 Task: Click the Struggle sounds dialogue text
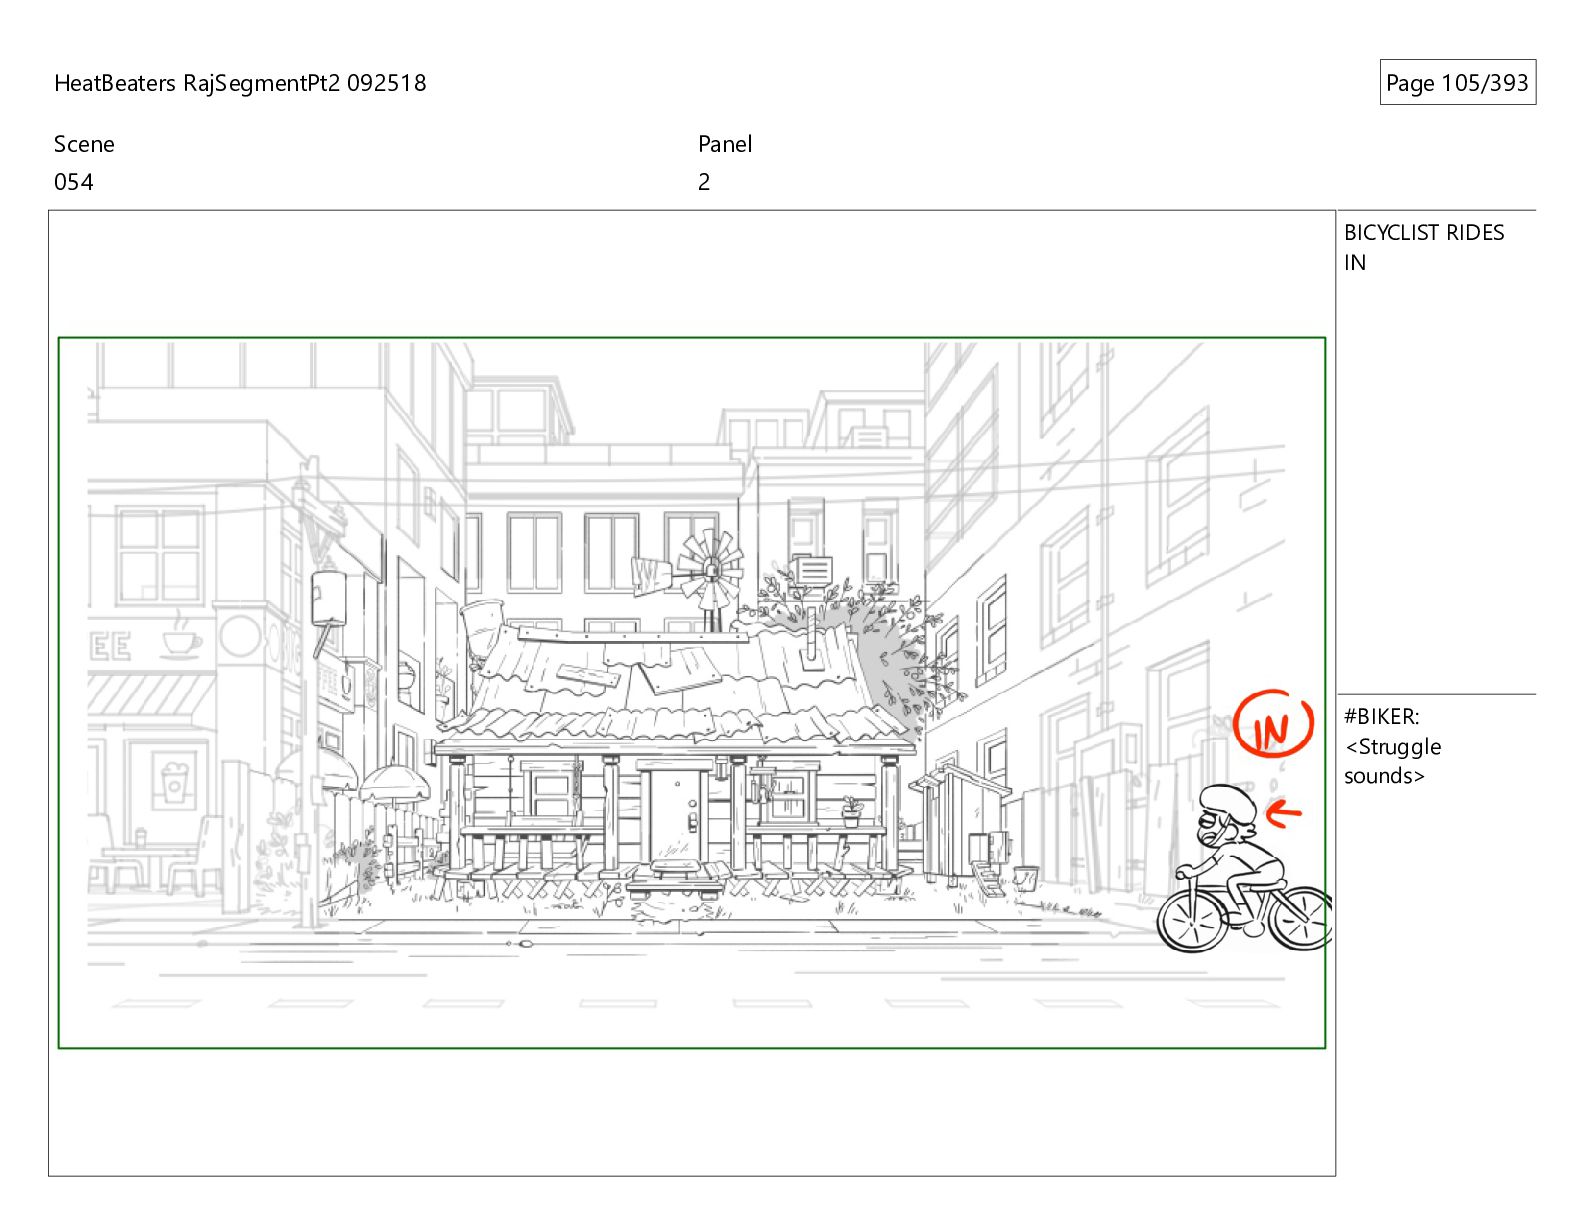(x=1392, y=762)
